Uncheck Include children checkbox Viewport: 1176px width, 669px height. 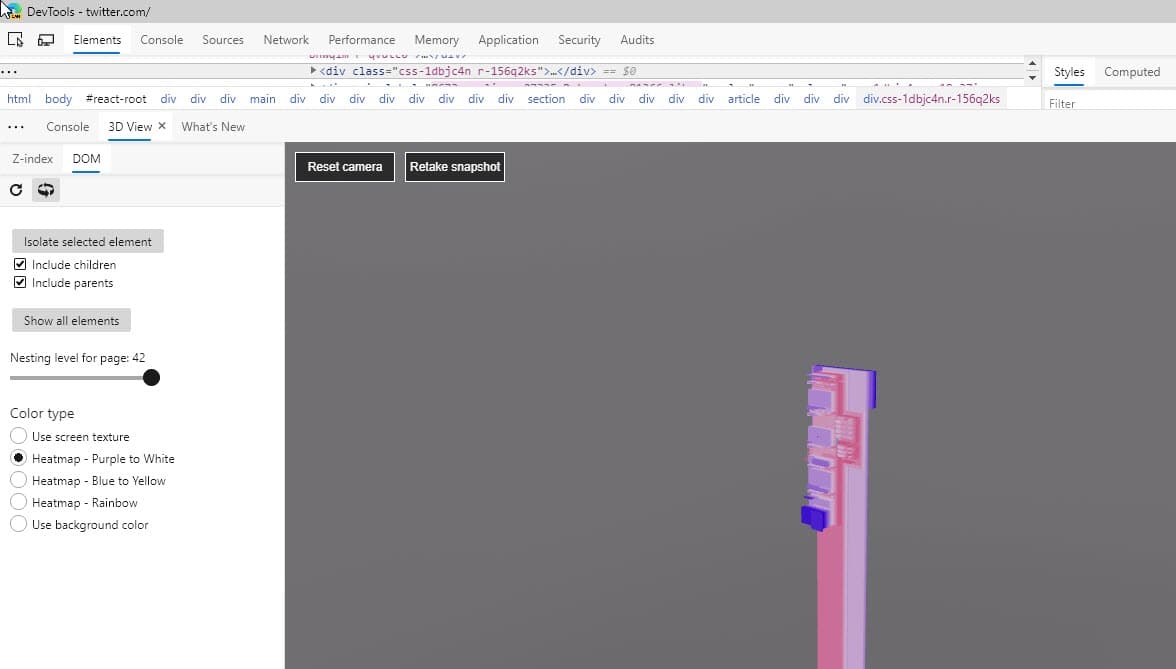click(x=20, y=264)
